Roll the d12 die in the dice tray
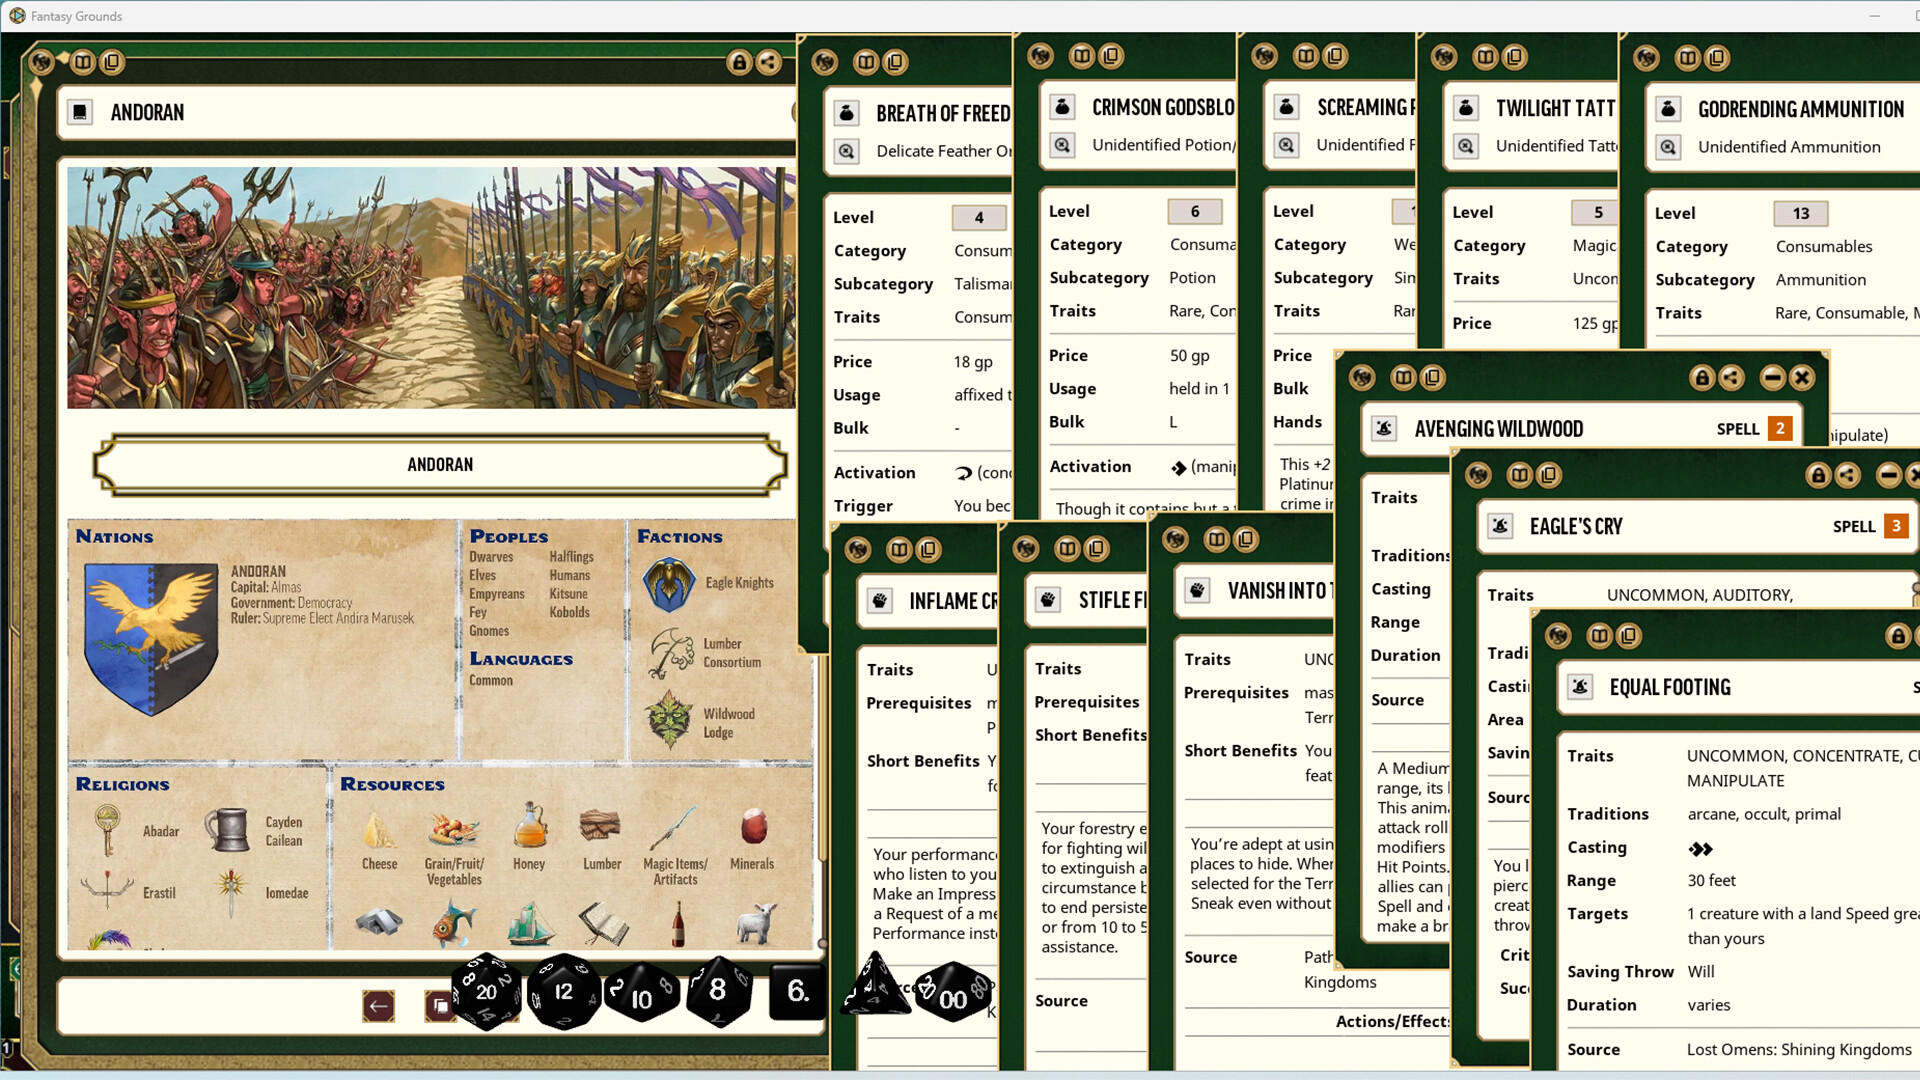Viewport: 1920px width, 1080px height. 564,991
